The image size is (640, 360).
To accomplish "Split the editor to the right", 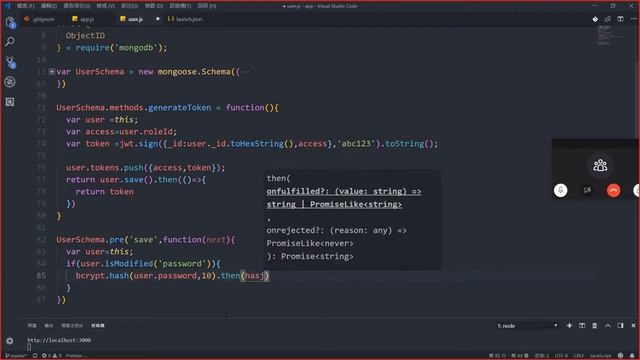I will coord(620,19).
